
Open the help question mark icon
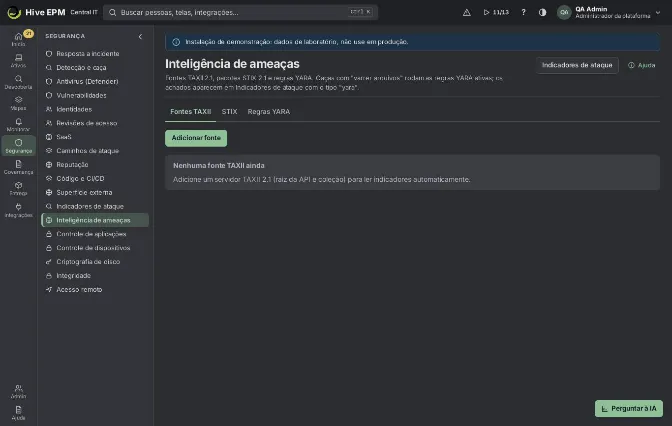click(523, 12)
